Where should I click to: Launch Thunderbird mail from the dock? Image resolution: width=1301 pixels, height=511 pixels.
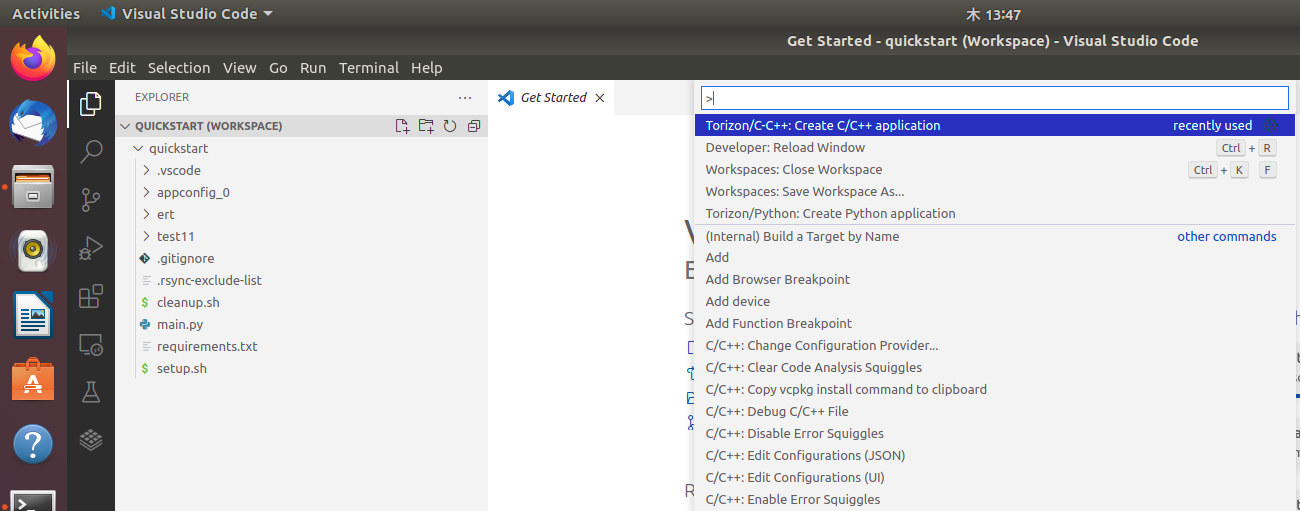[33, 123]
